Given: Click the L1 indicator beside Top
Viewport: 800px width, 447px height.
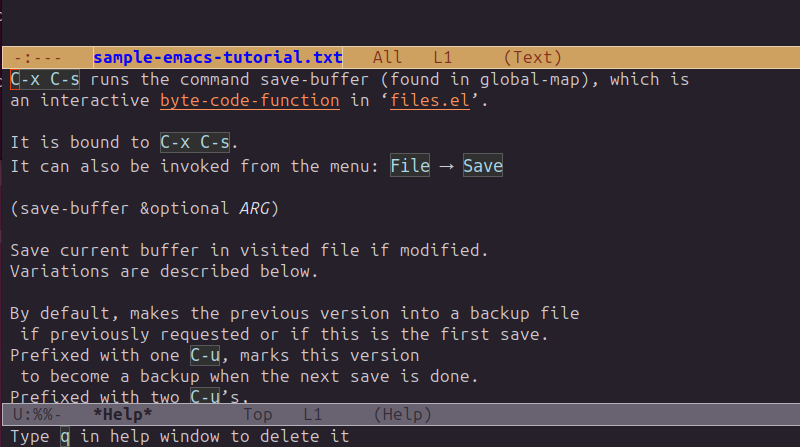Looking at the screenshot, I should pyautogui.click(x=313, y=414).
